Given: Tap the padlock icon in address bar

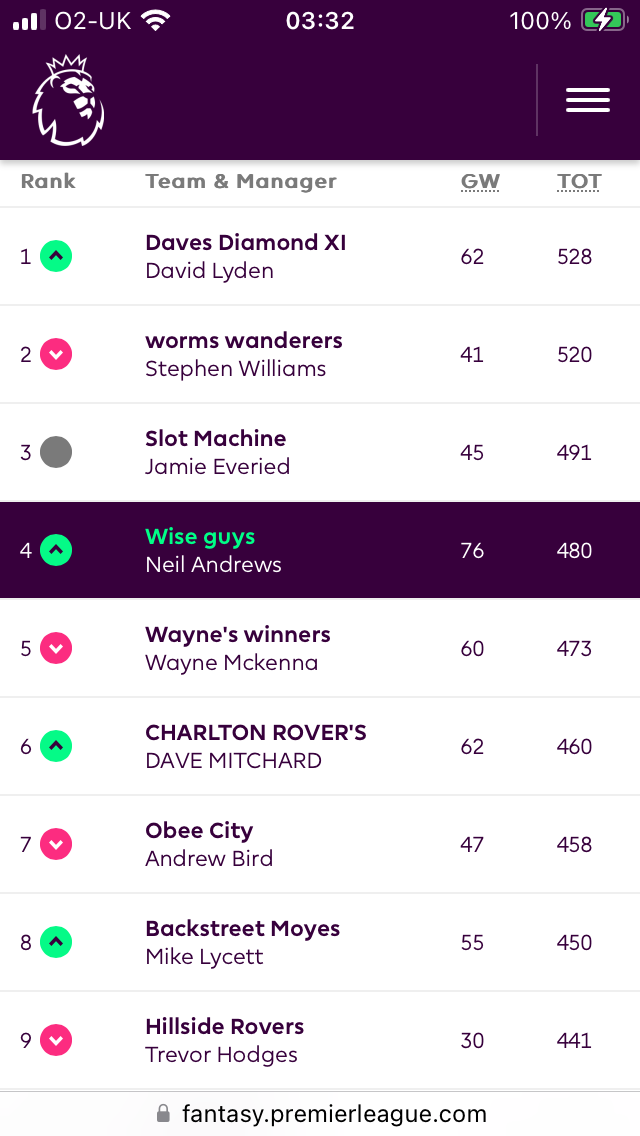Looking at the screenshot, I should coord(164,1113).
